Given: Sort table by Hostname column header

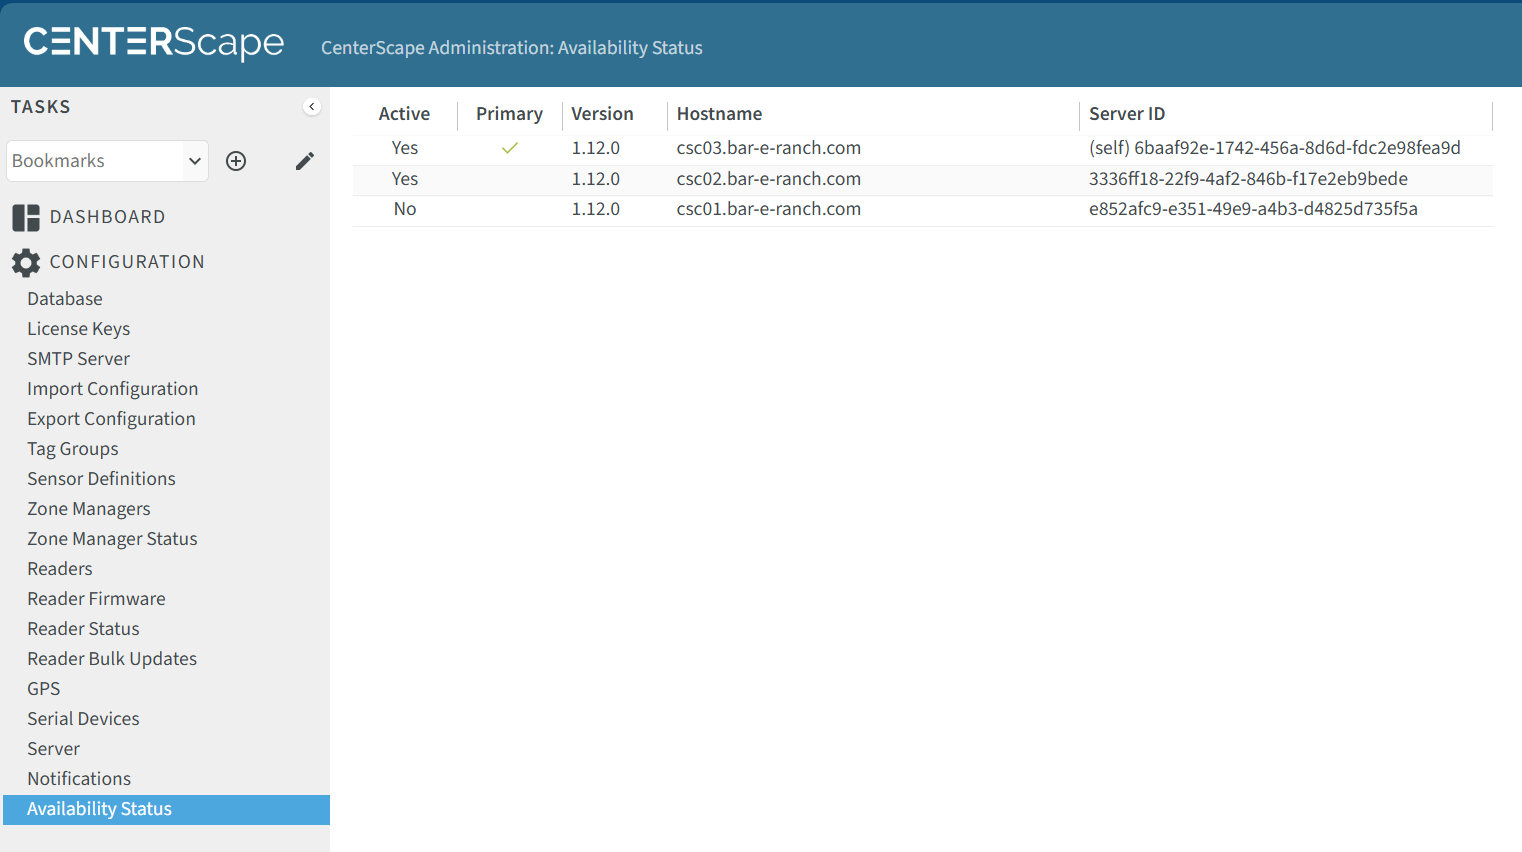Looking at the screenshot, I should coord(719,114).
